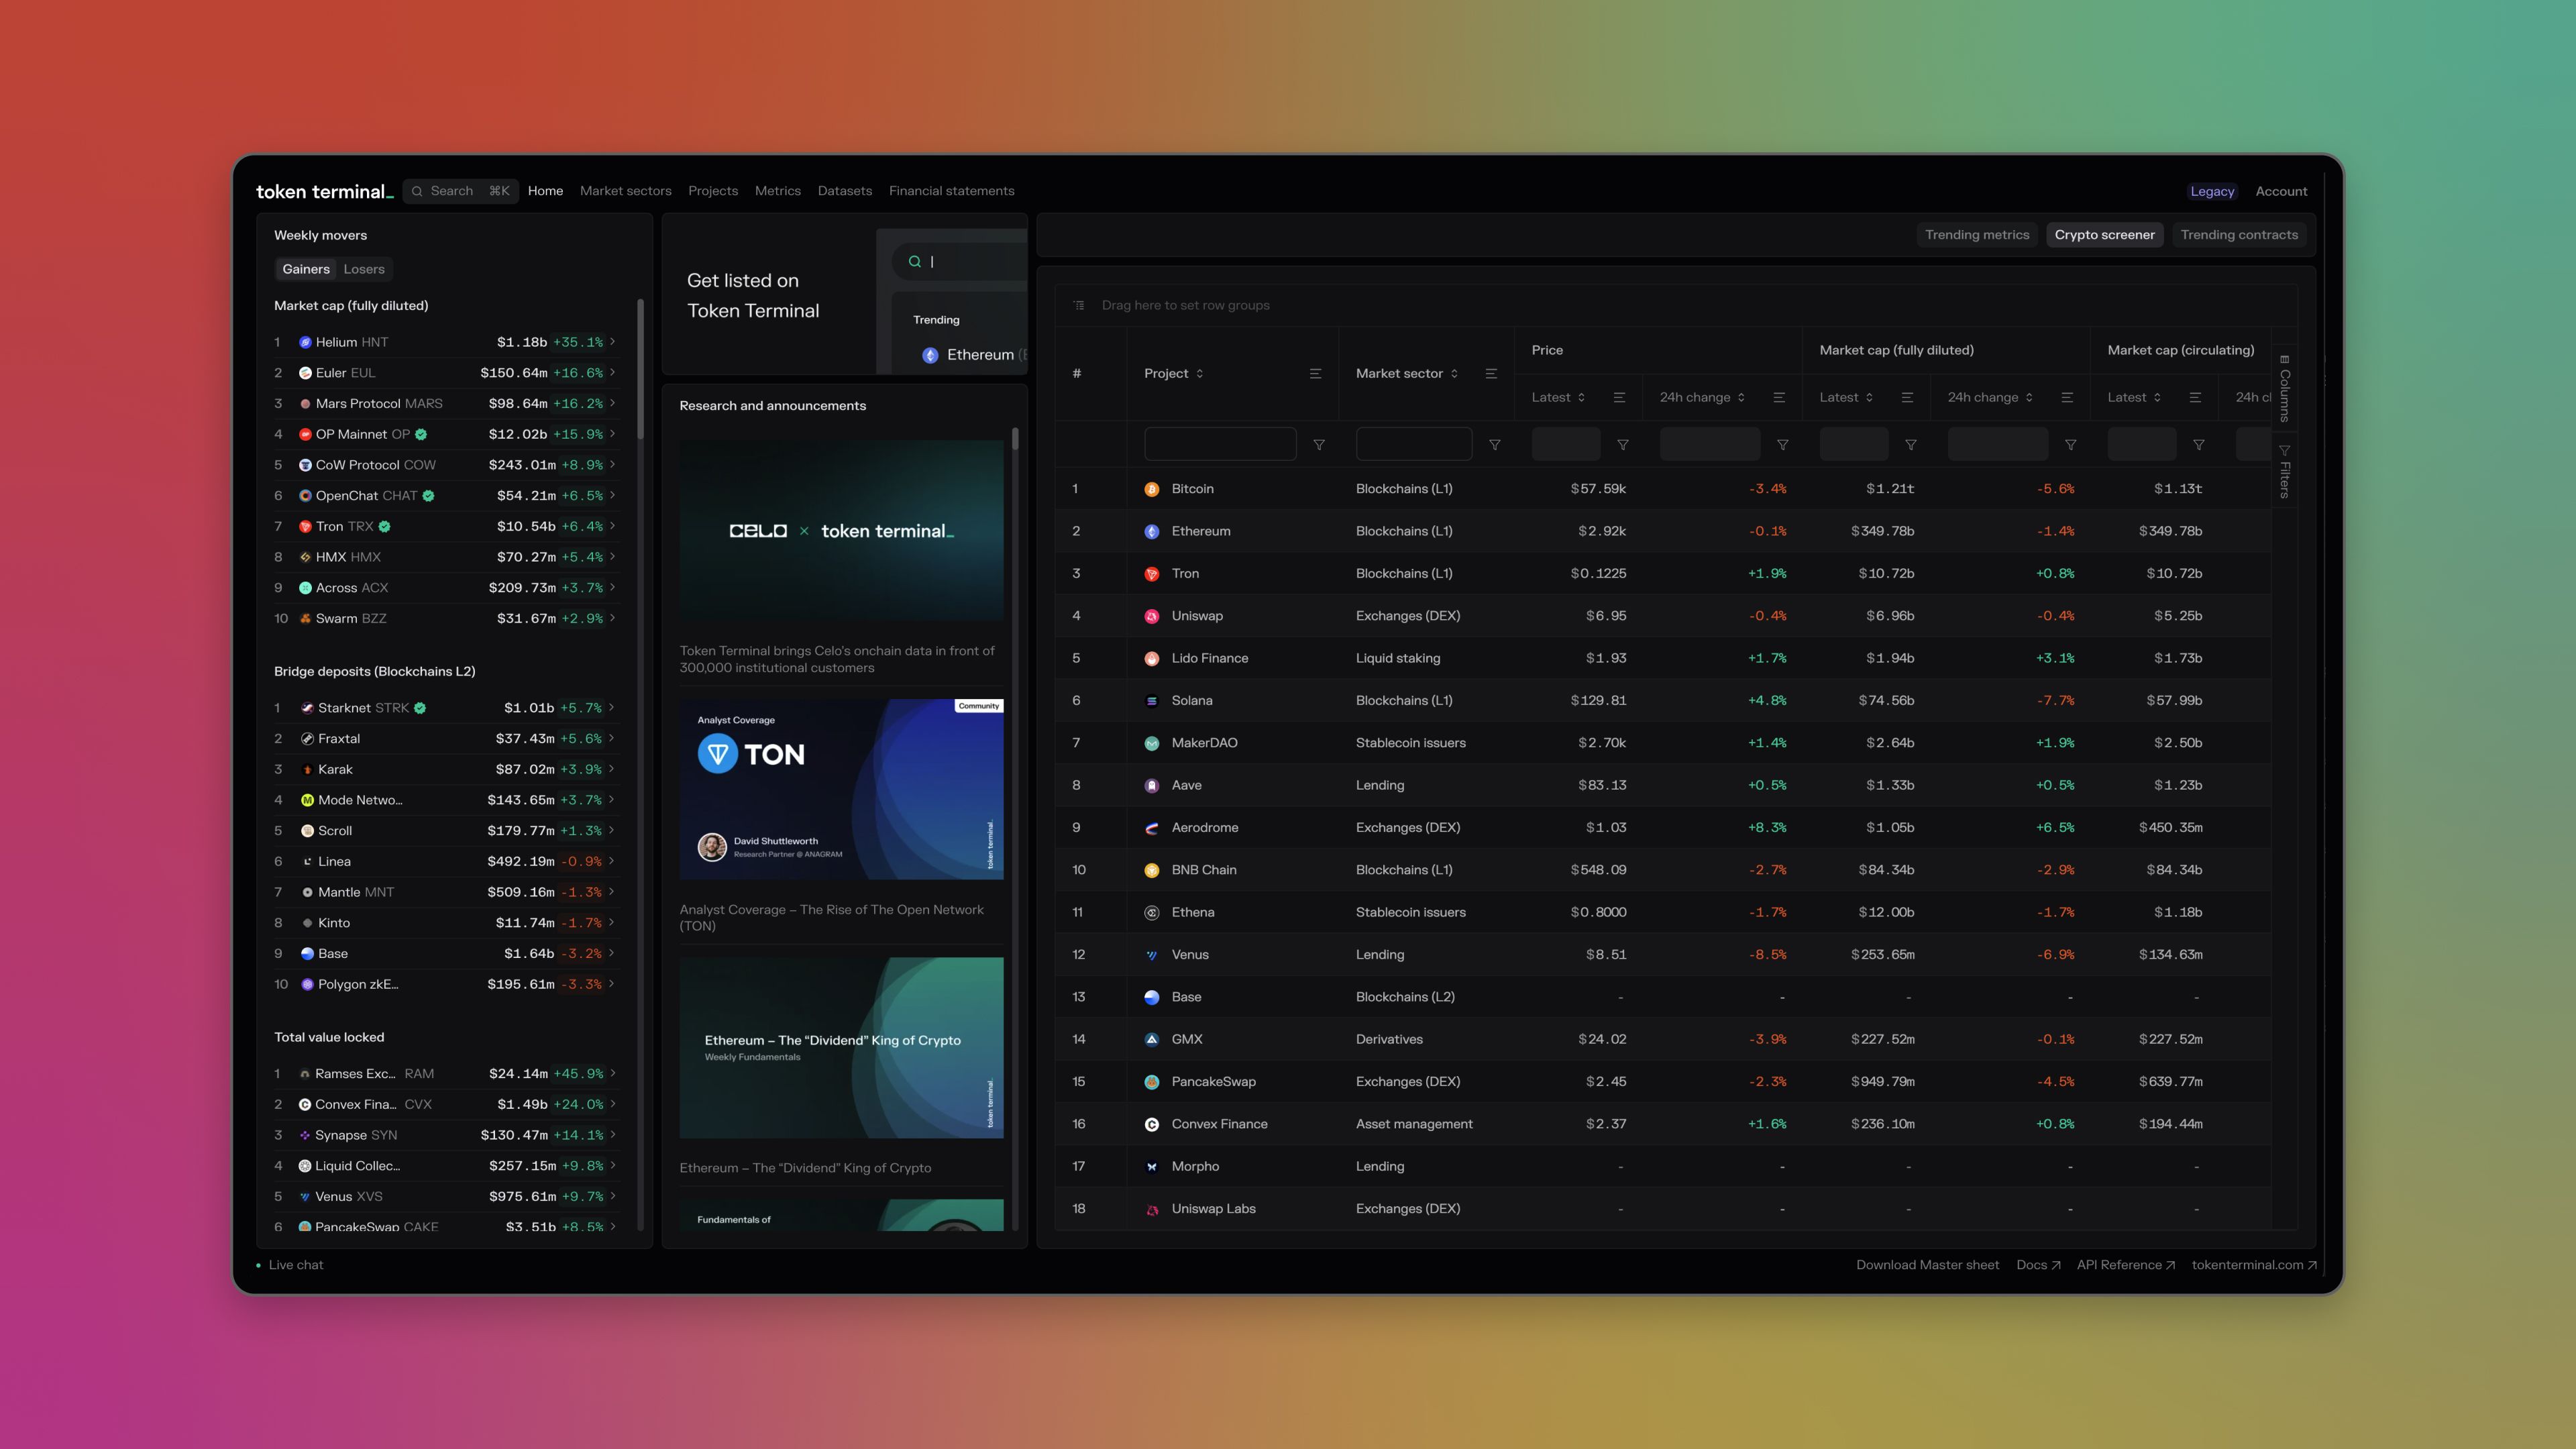
Task: Click the Bitcoin project icon
Action: (1151, 489)
